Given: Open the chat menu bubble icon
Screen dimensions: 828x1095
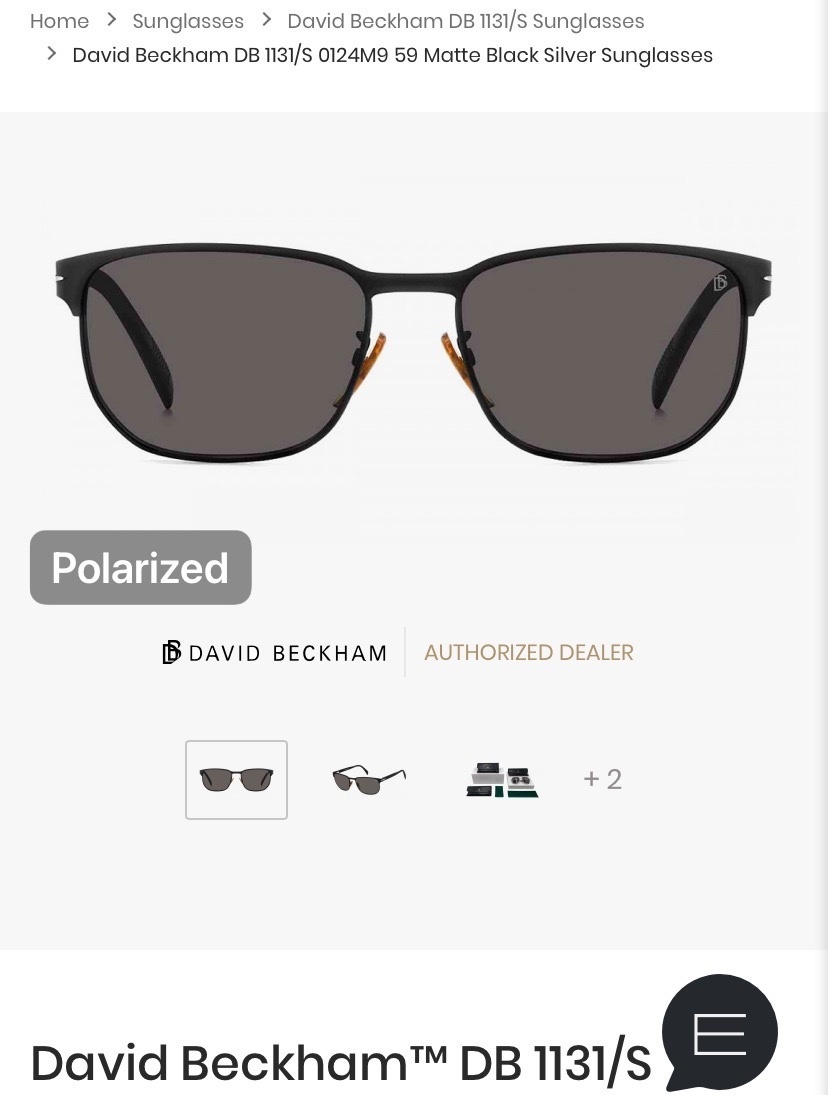Looking at the screenshot, I should [x=720, y=1032].
